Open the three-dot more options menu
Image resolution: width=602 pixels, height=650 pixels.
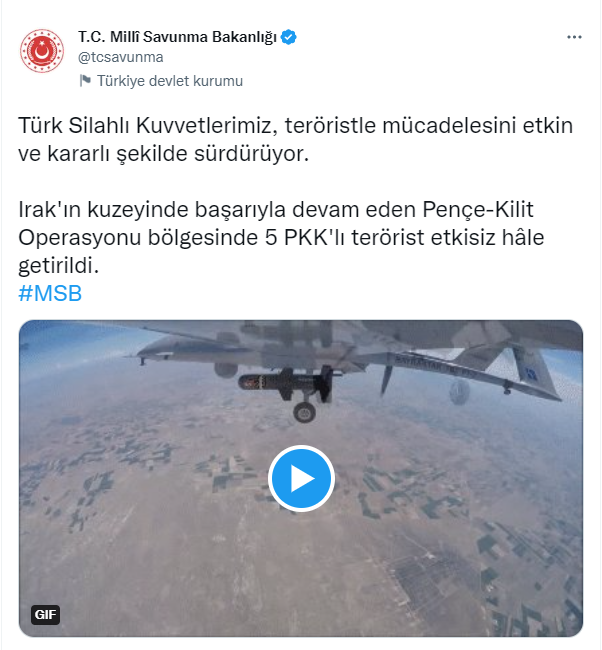574,37
